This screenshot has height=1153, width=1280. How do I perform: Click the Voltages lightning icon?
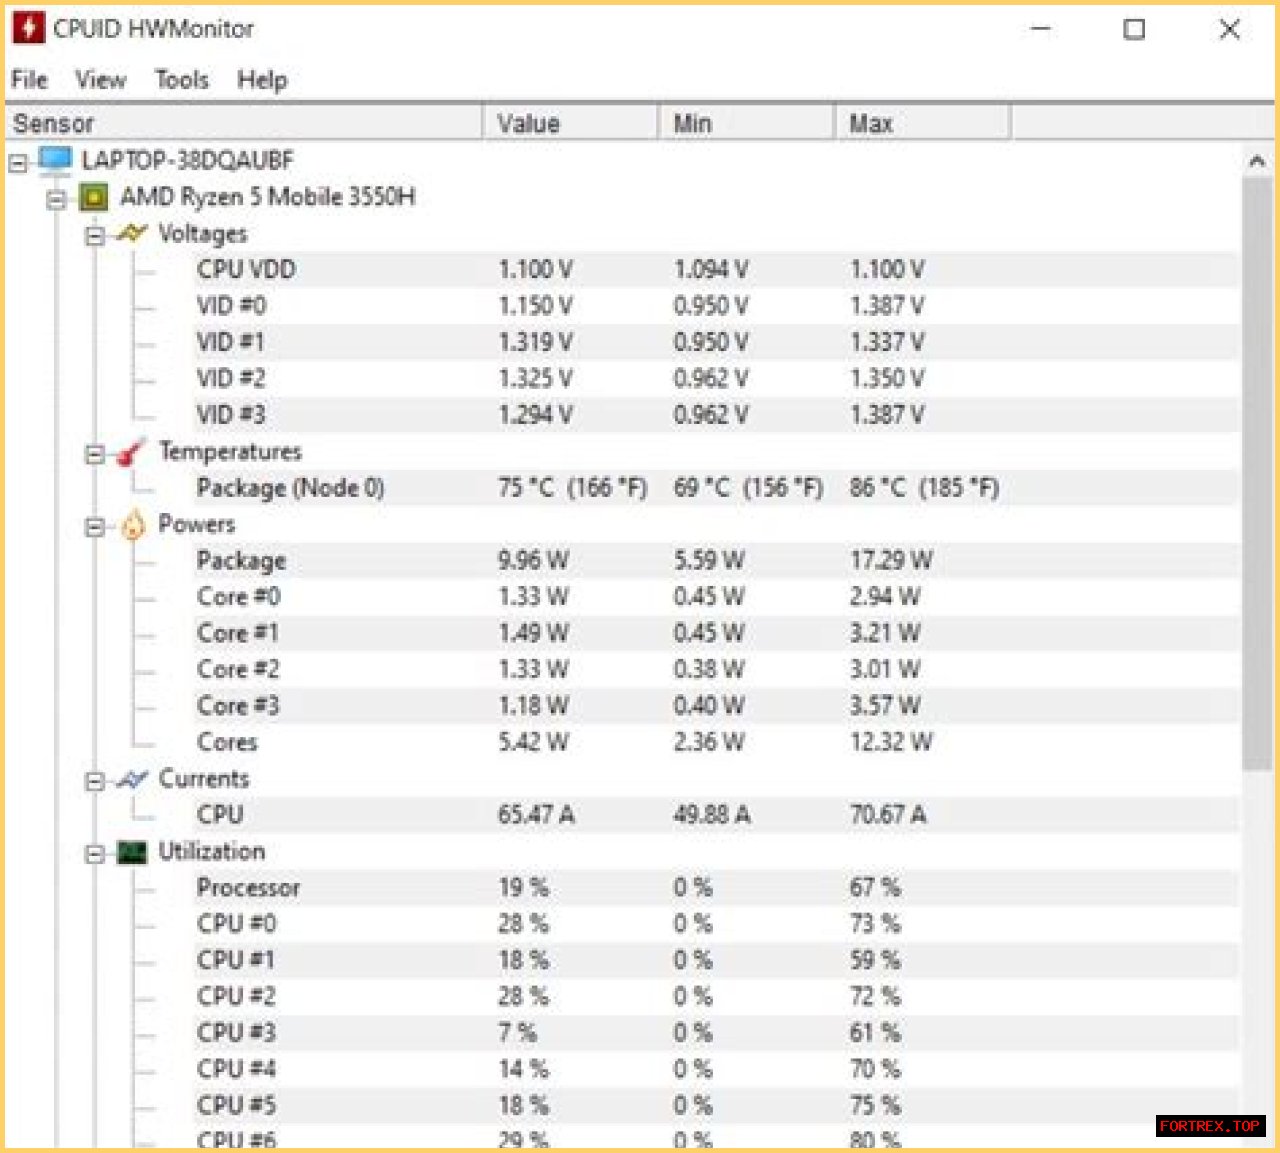pyautogui.click(x=132, y=234)
